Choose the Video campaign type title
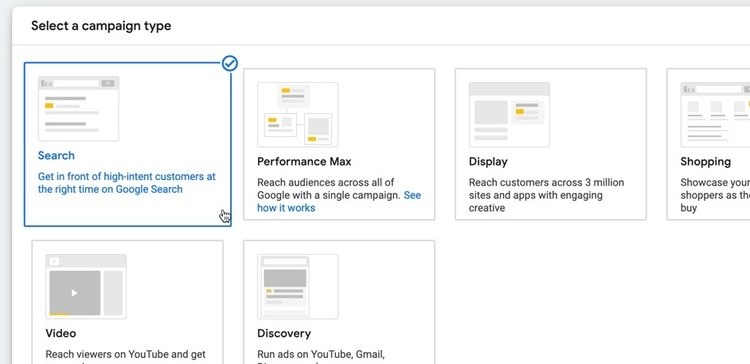750x364 pixels. (61, 333)
